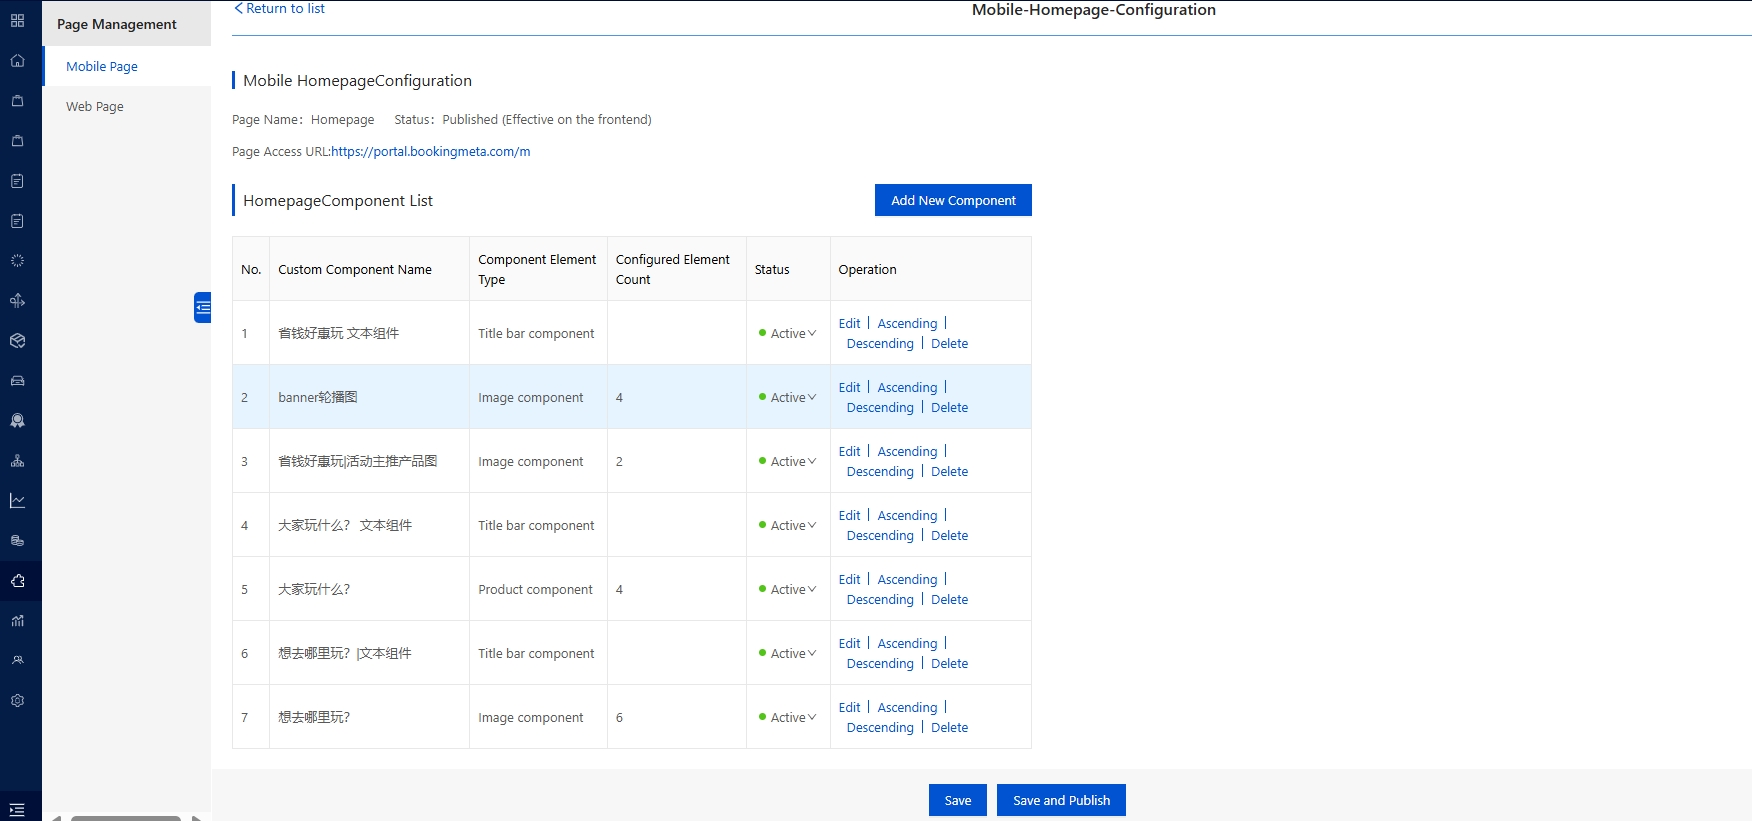Select the puzzle piece sidebar icon
This screenshot has height=821, width=1752.
pos(17,581)
